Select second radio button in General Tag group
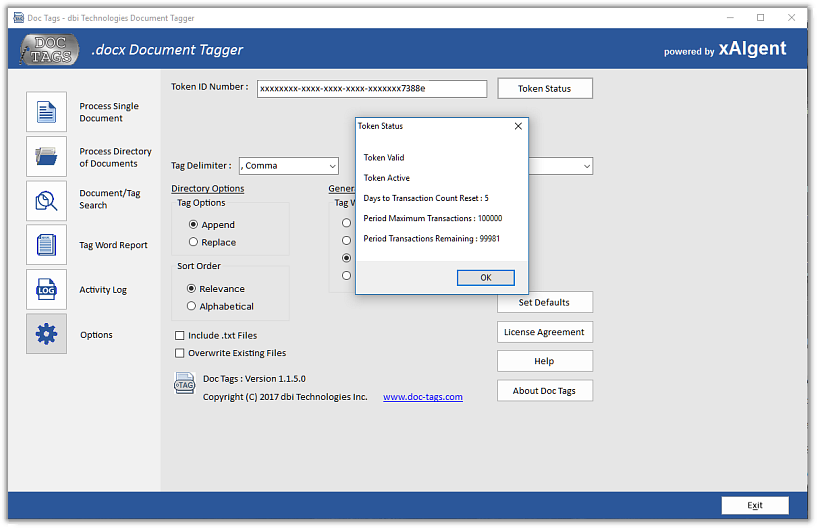This screenshot has height=528, width=817. click(346, 241)
